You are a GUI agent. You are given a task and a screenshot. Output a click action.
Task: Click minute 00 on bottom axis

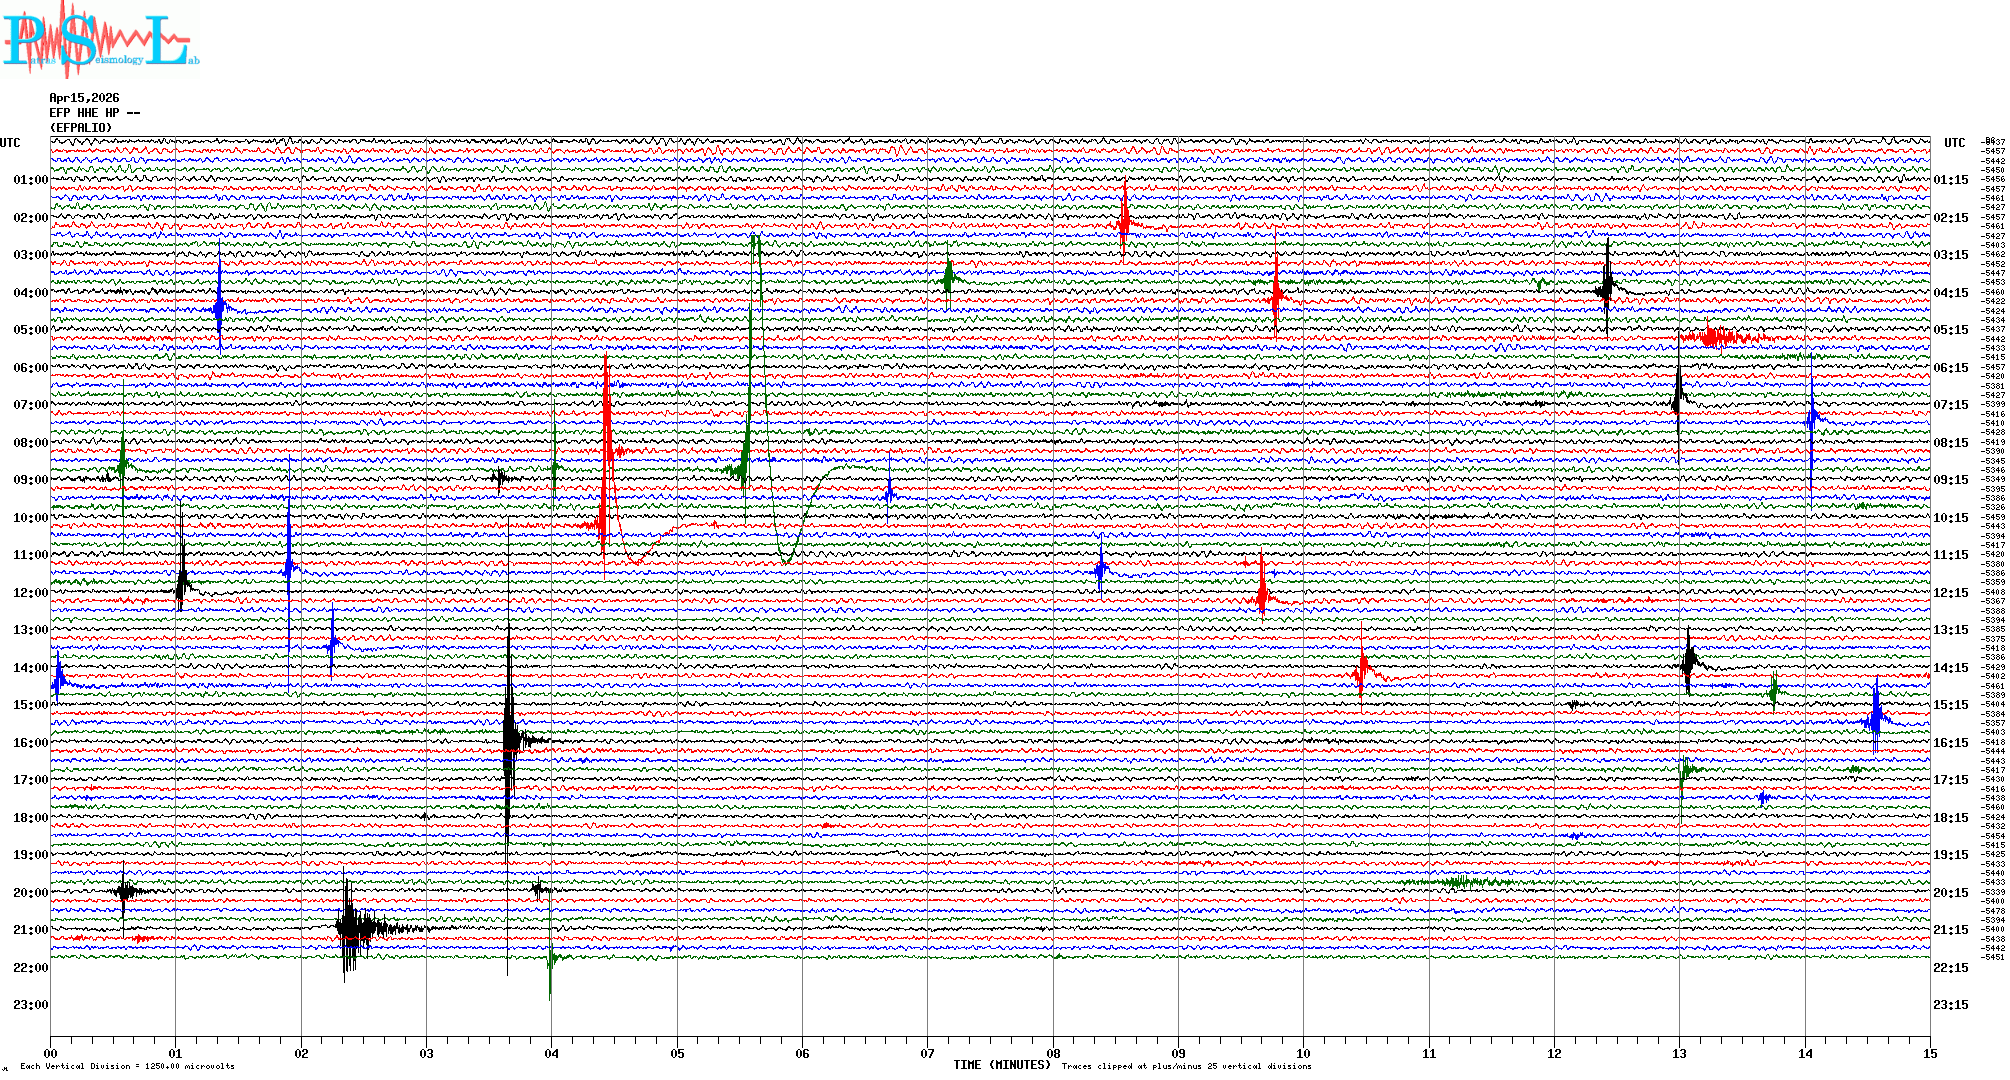(51, 1053)
